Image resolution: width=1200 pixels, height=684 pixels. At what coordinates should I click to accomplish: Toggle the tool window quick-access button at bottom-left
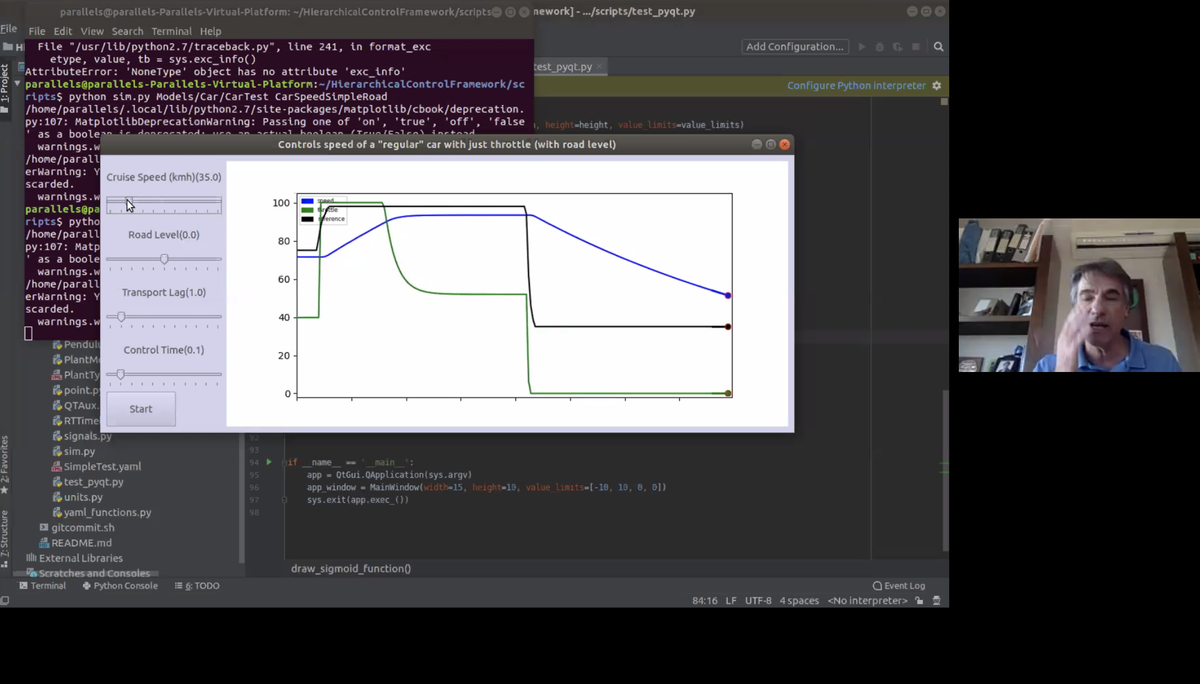(x=5, y=601)
